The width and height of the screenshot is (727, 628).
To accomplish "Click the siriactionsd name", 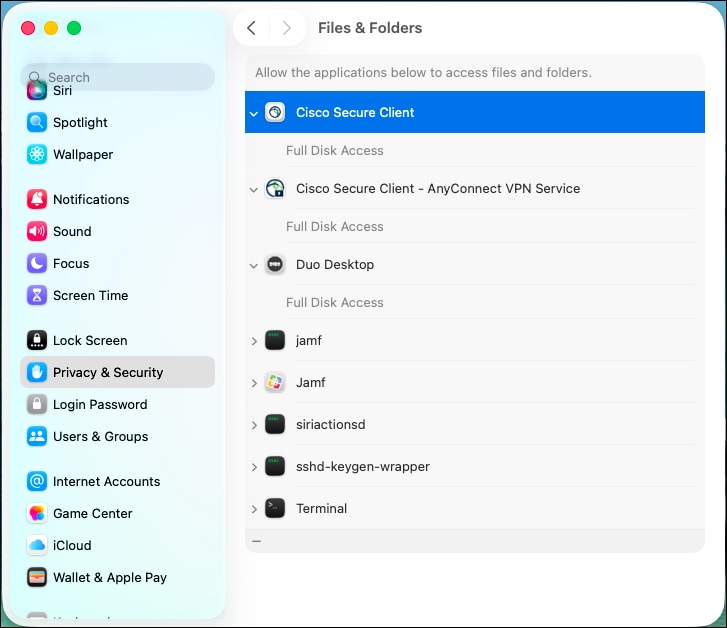I will [x=331, y=424].
